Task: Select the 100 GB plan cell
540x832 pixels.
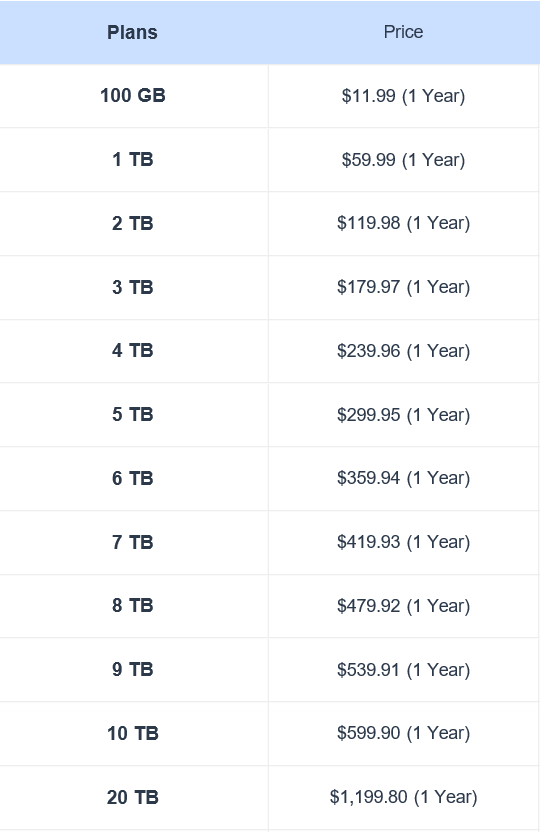Action: 133,96
